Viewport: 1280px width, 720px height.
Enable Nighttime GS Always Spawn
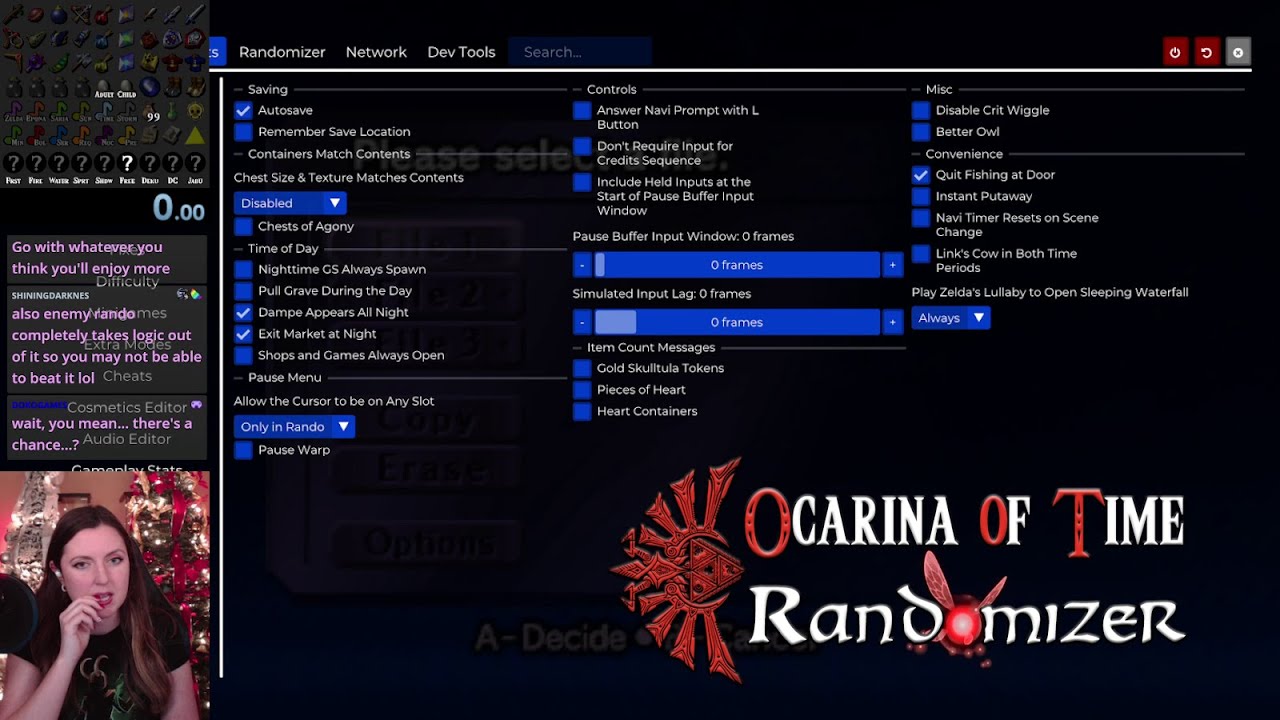[243, 269]
